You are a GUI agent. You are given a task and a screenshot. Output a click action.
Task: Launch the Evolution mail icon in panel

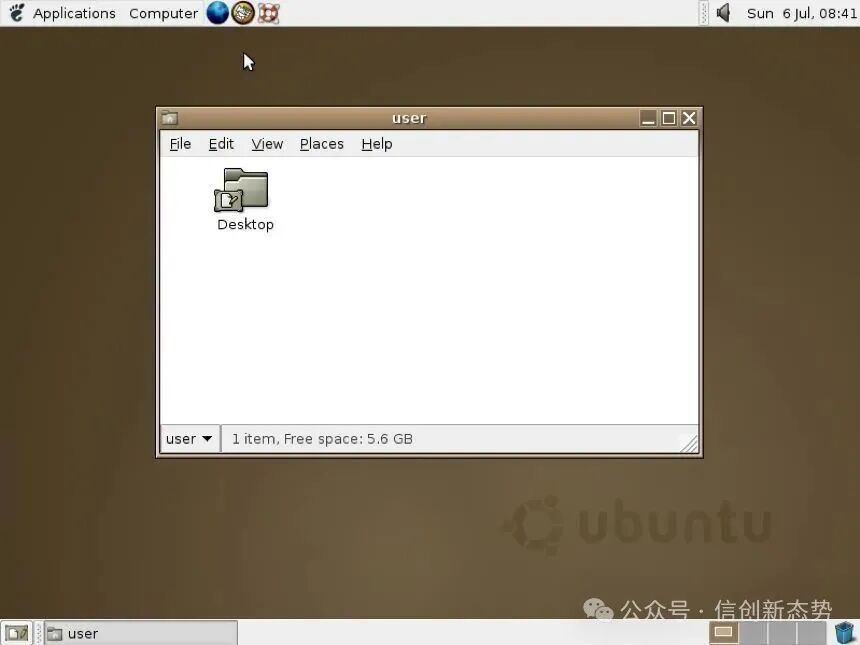tap(242, 13)
